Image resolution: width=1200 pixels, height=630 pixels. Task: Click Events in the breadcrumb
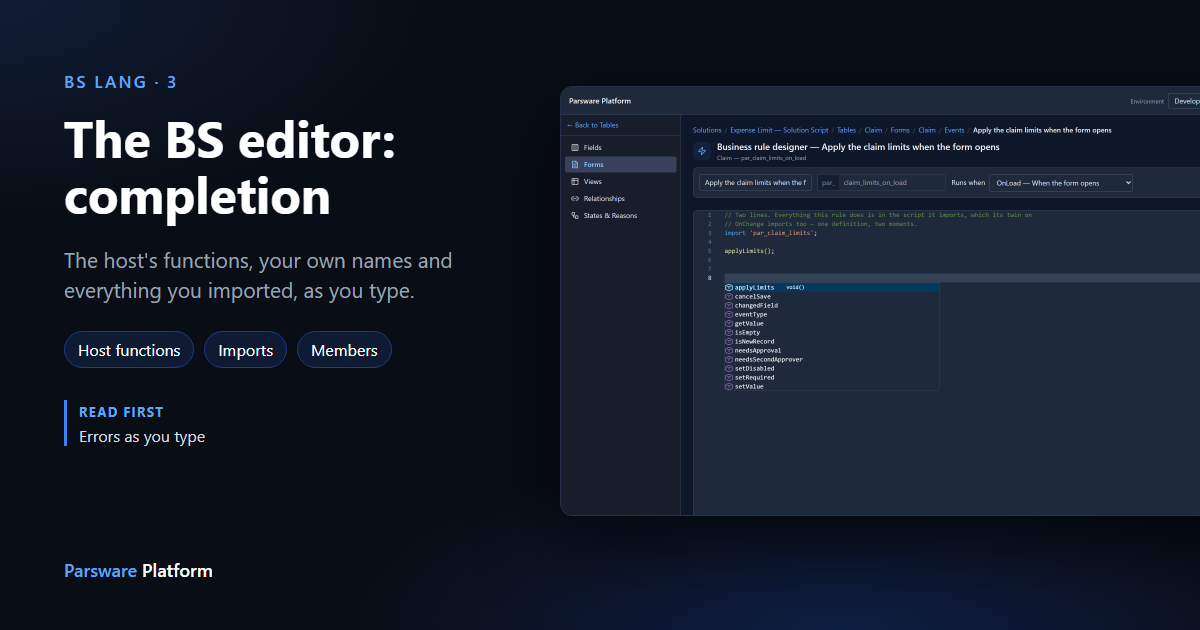click(954, 130)
